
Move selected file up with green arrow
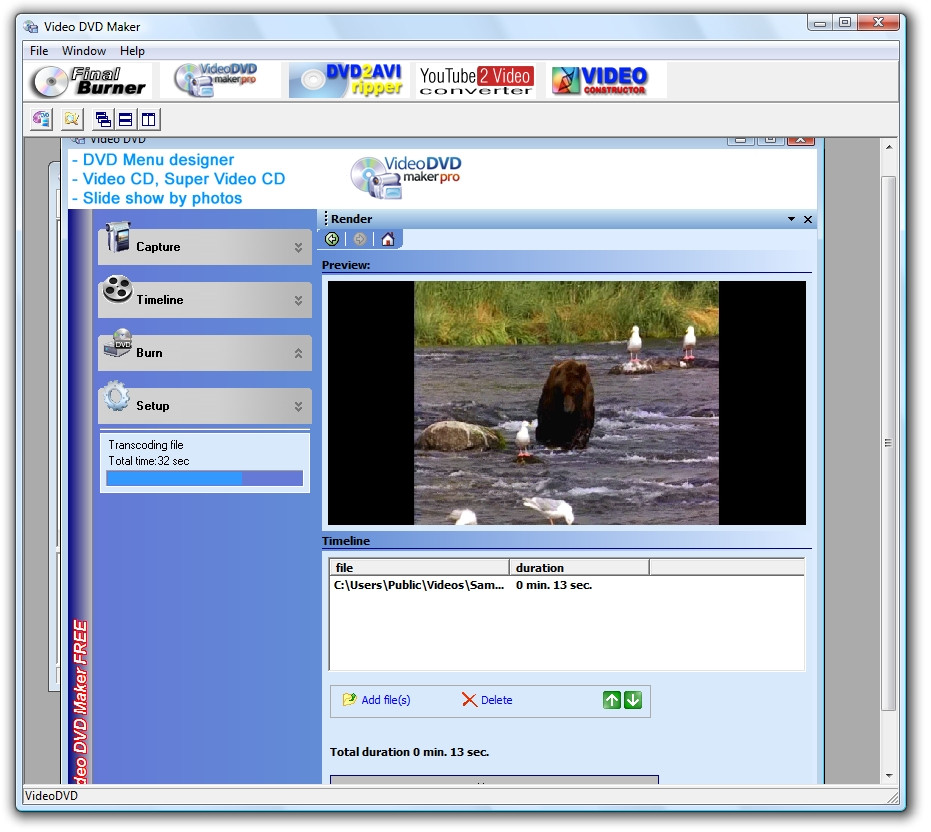pos(612,700)
